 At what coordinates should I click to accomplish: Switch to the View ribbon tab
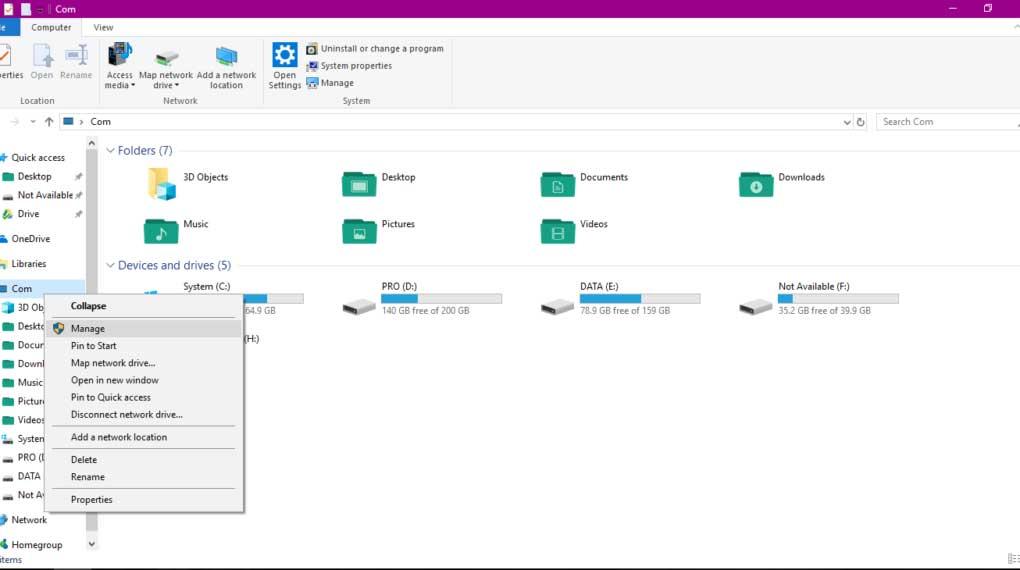[x=103, y=27]
